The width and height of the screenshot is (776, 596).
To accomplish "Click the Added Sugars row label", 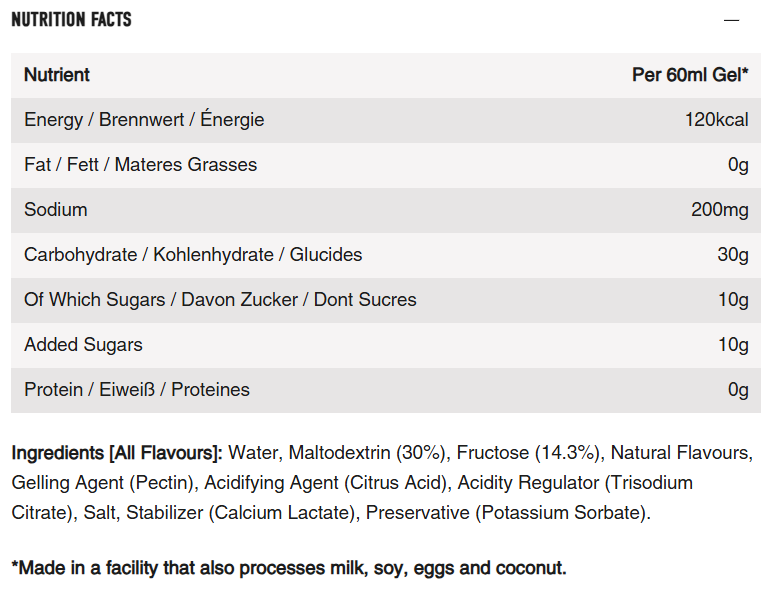I will point(83,345).
